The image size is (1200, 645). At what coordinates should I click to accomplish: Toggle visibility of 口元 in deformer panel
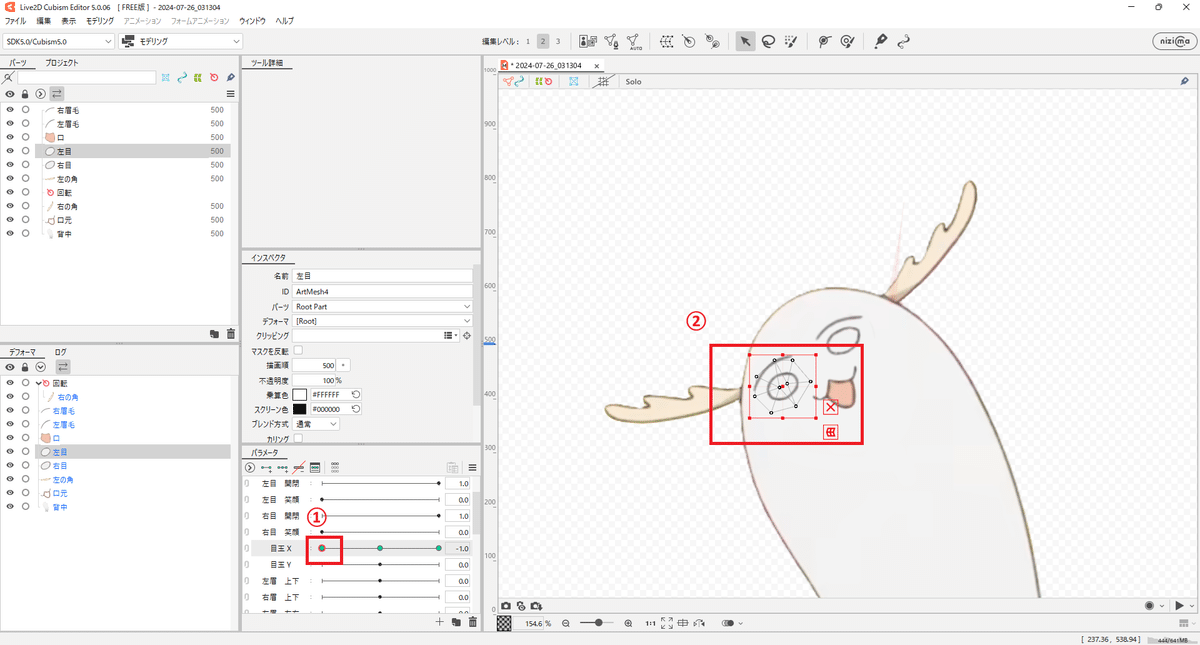click(10, 493)
